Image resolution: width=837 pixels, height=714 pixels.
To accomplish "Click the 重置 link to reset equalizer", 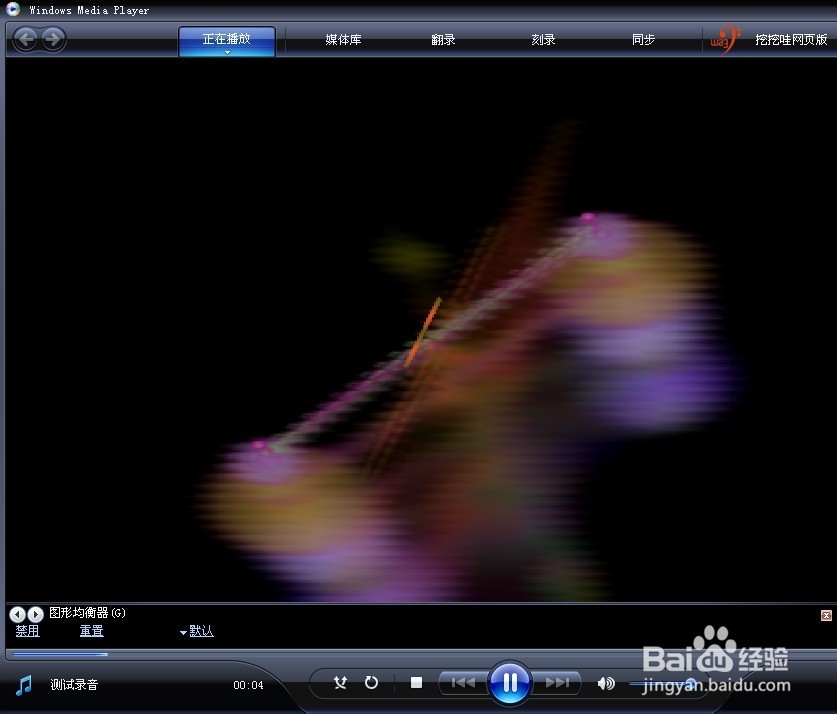I will pos(91,631).
